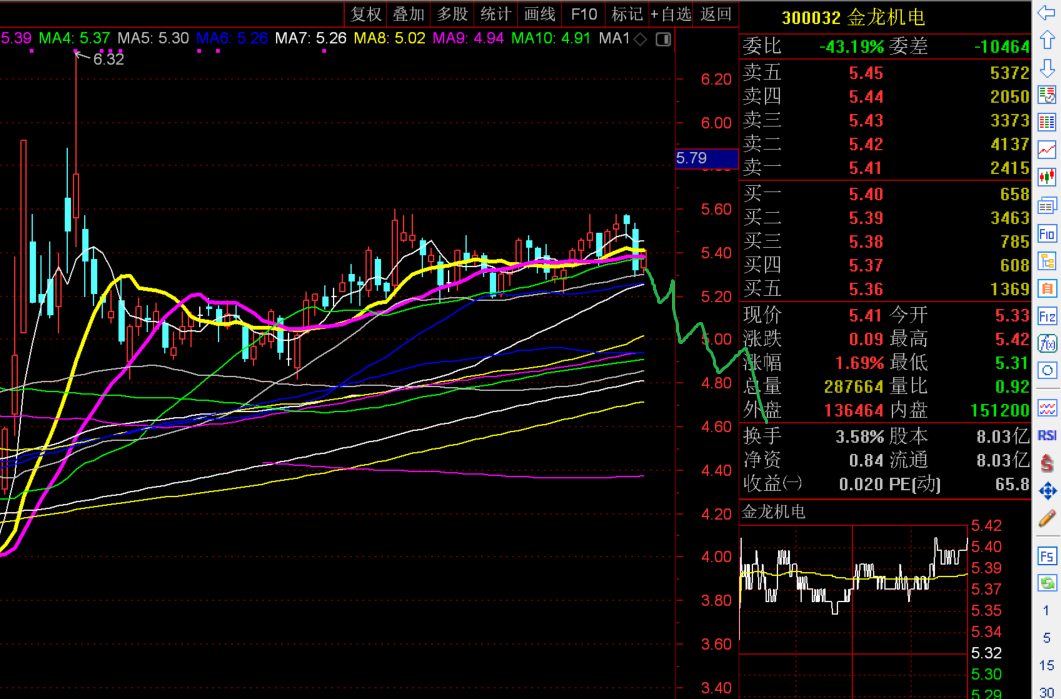
Task: Click the 买一 5.40 order row
Action: 885,195
